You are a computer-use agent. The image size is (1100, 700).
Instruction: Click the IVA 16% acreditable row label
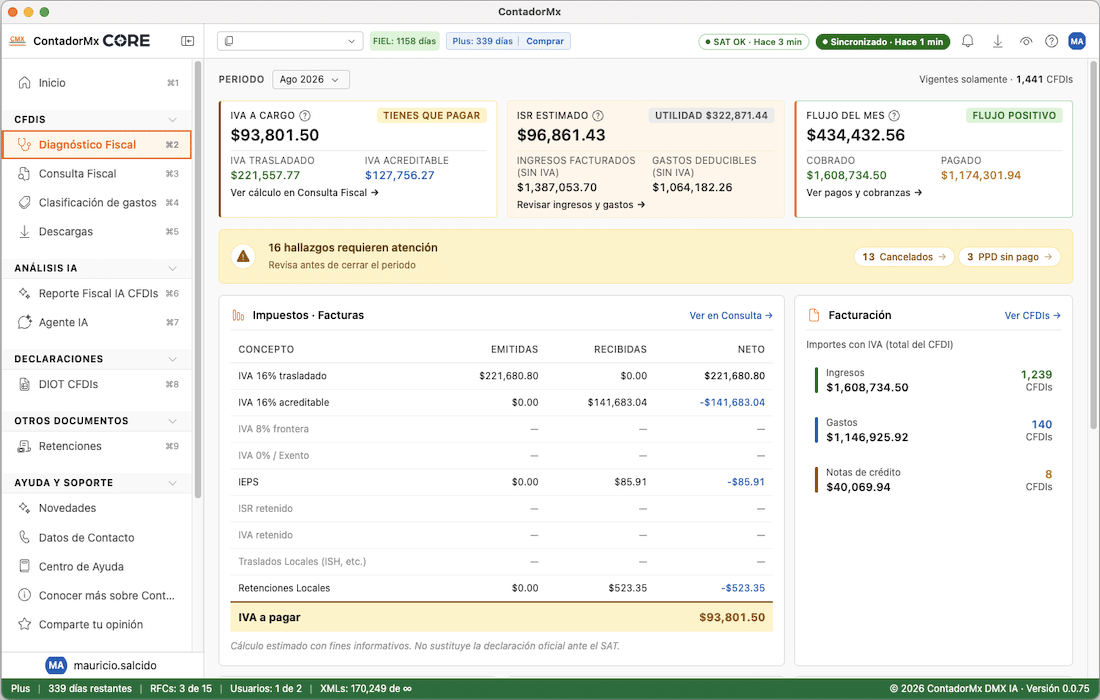283,403
